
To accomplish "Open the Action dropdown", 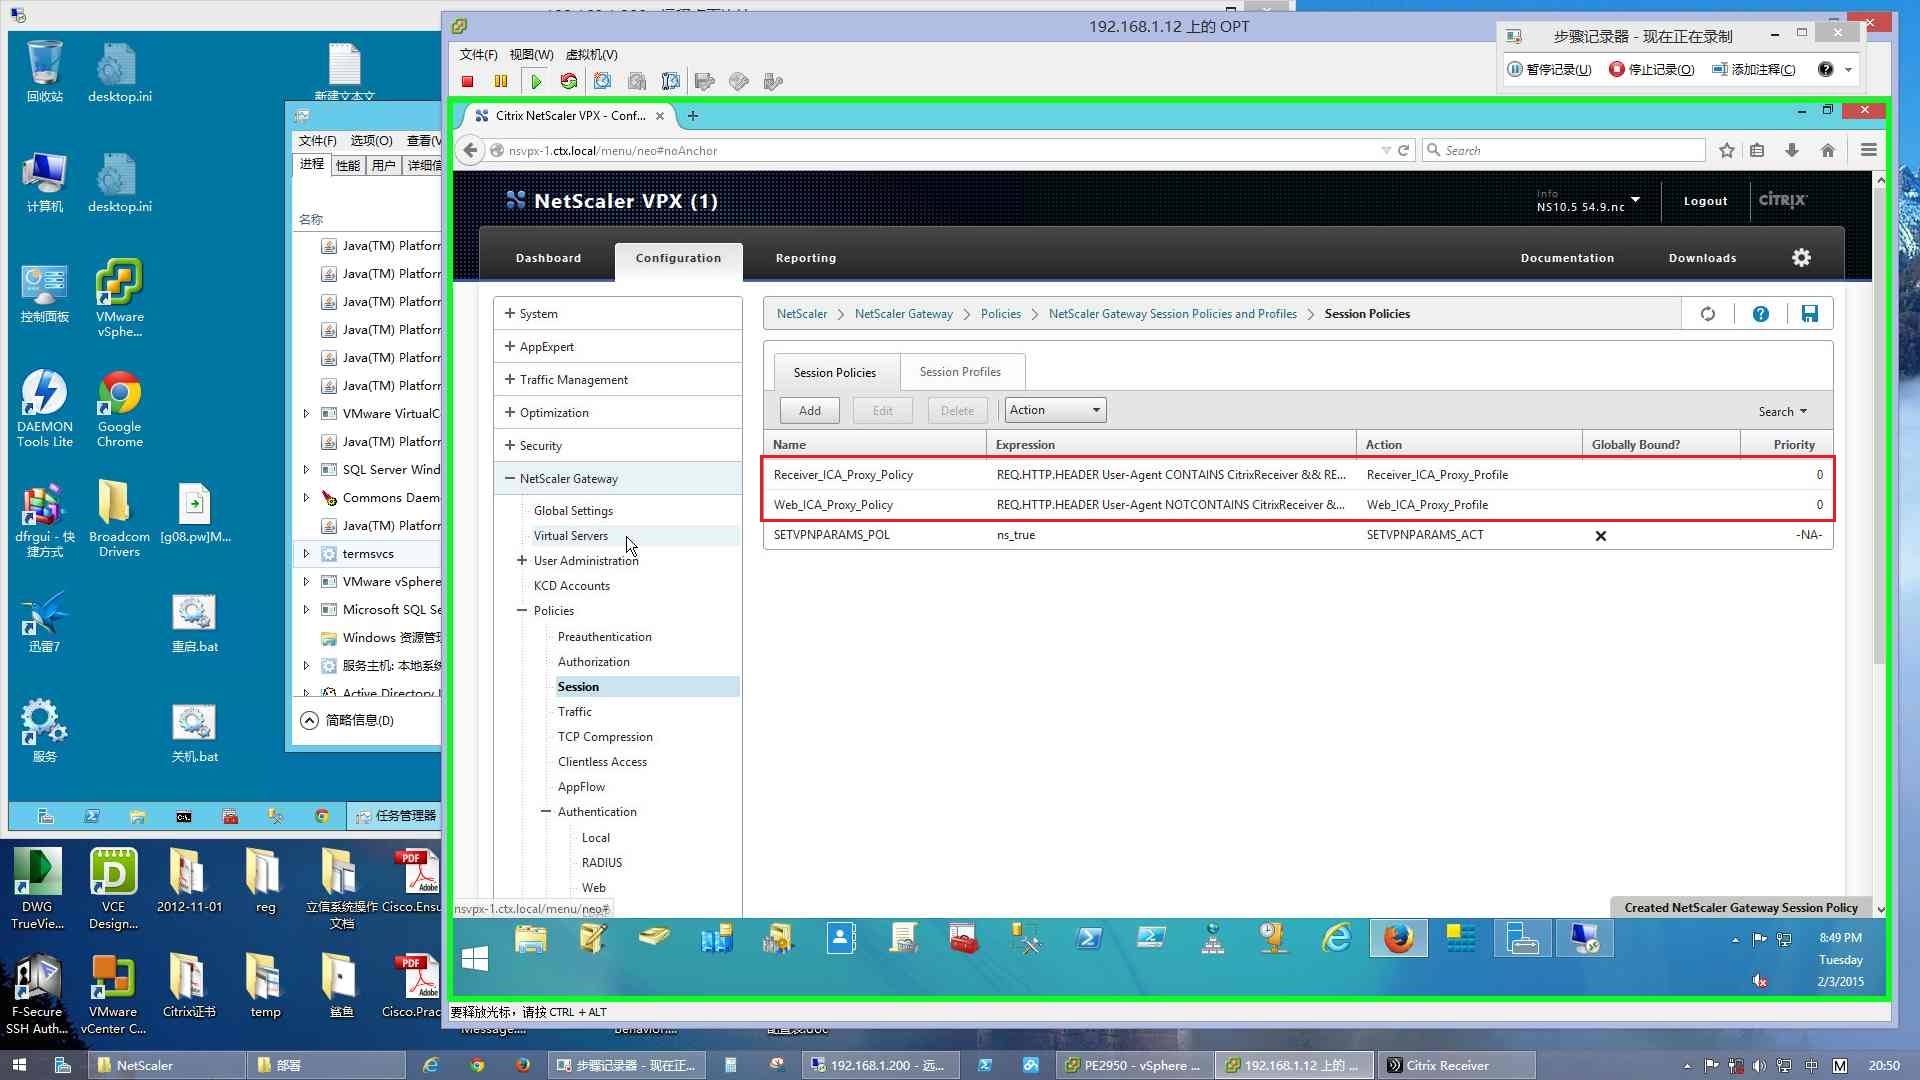I will click(1055, 410).
